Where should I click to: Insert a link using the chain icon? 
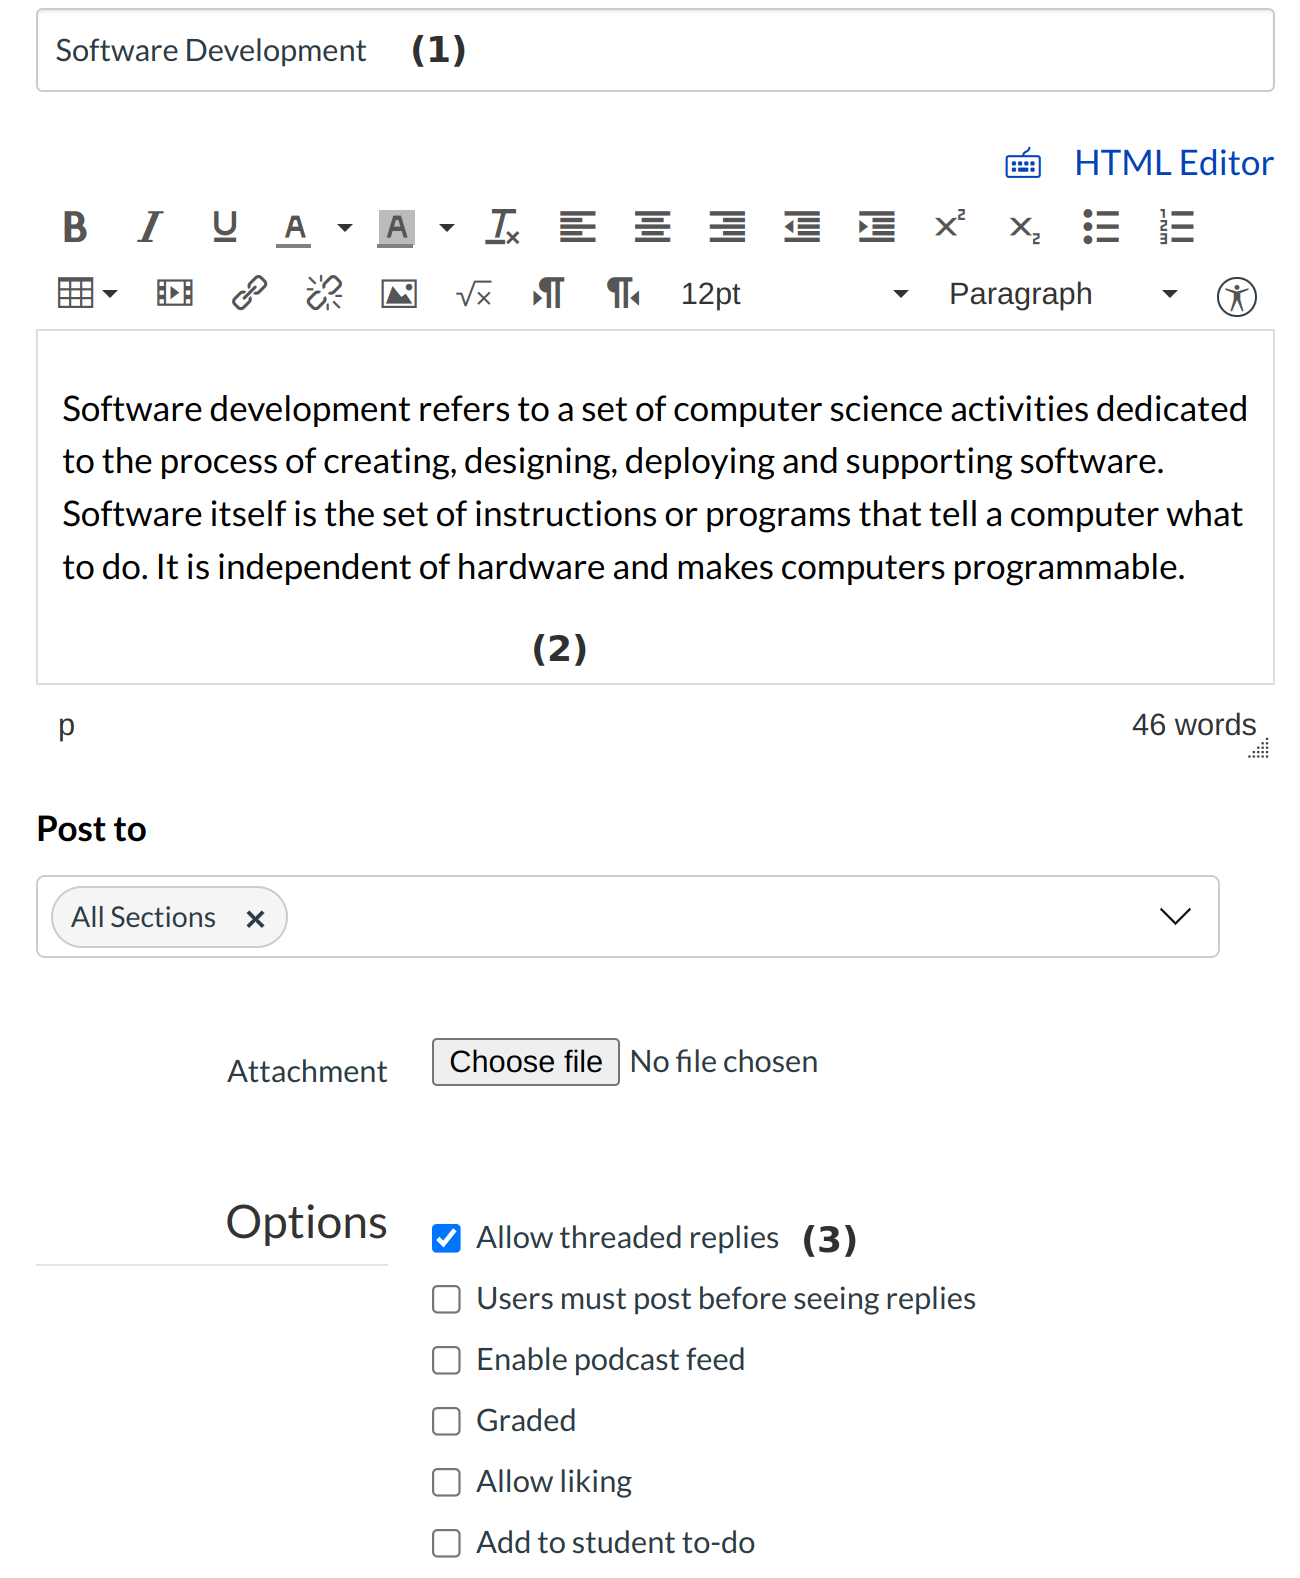click(249, 294)
